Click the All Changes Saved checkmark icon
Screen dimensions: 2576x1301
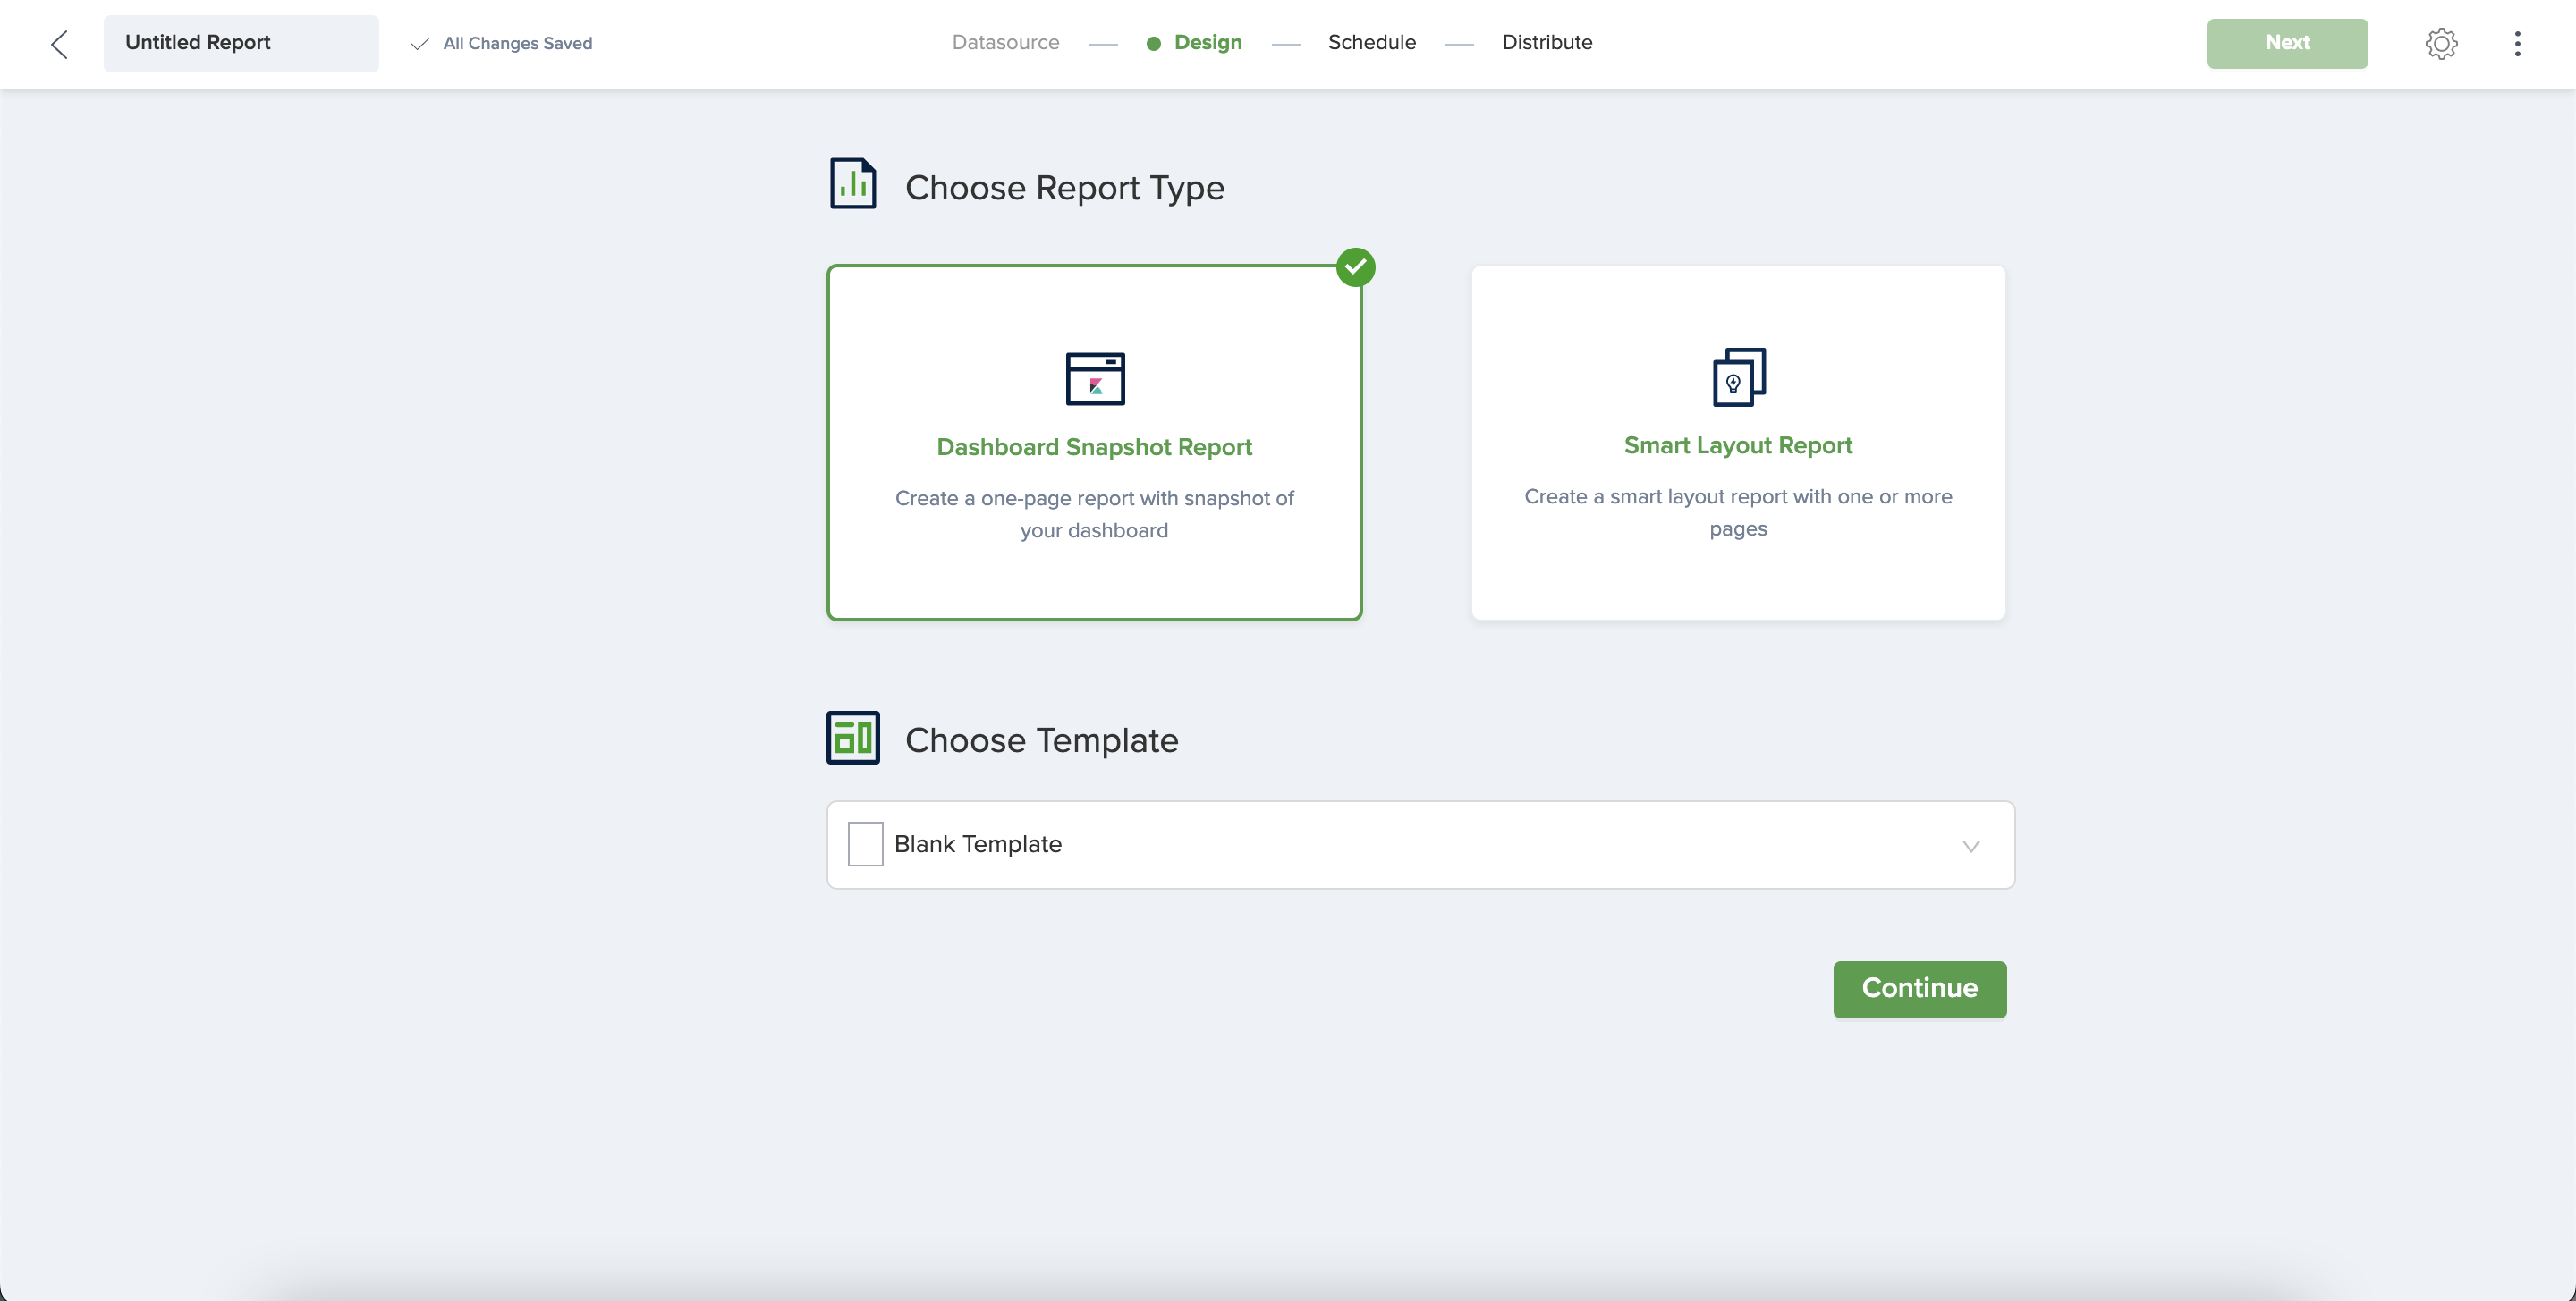pos(420,44)
